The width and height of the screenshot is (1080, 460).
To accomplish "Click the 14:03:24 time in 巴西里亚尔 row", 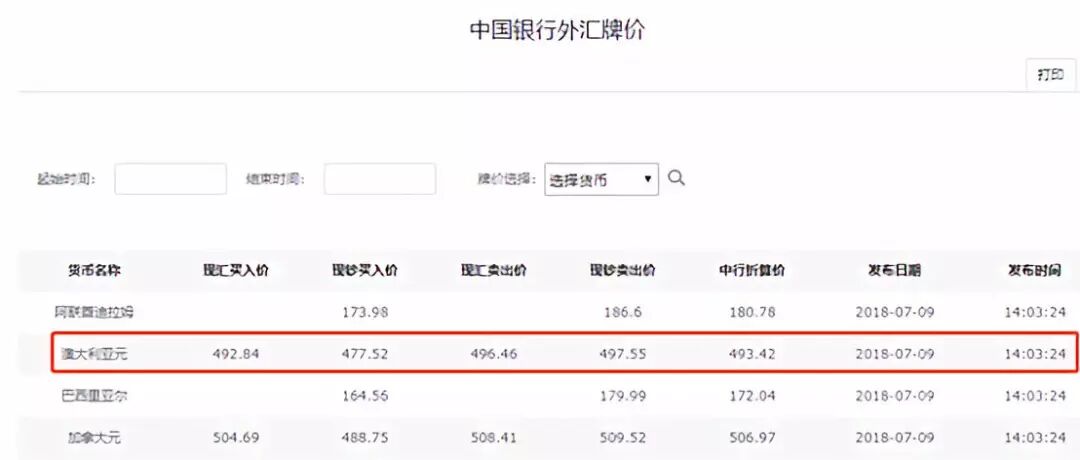I will pos(1035,396).
